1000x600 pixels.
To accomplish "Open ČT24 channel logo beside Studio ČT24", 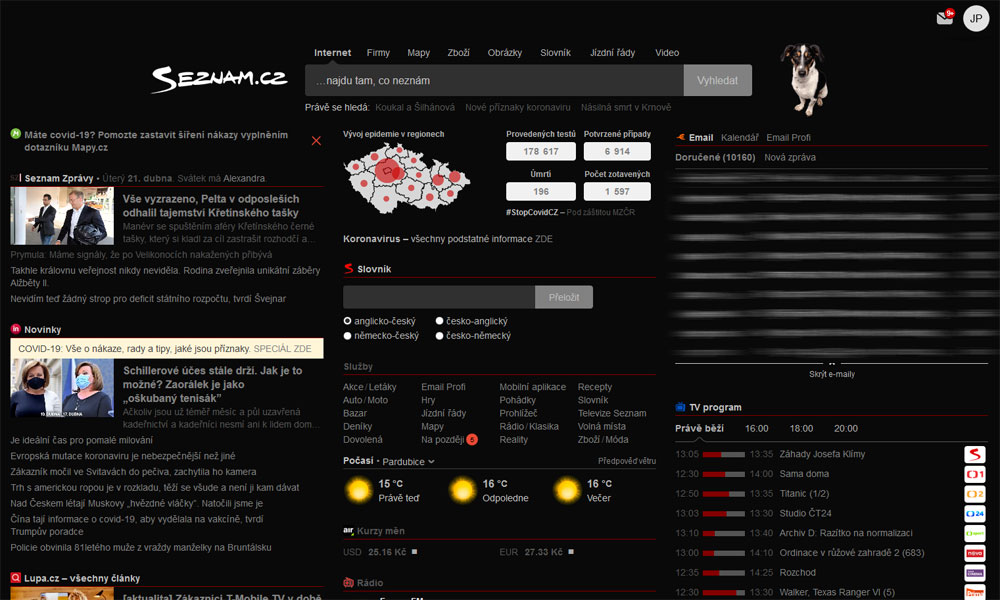I will click(974, 513).
